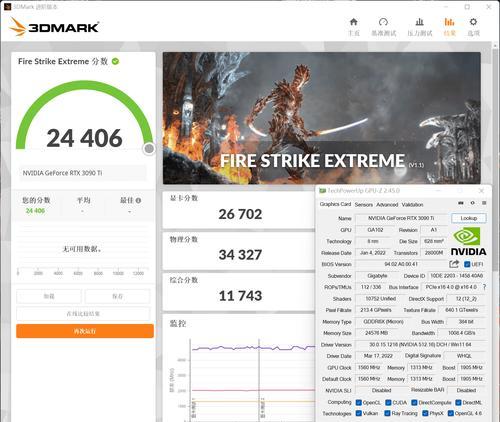500x422 pixels.
Task: Click the GPU field showing GA102
Action: click(375, 230)
